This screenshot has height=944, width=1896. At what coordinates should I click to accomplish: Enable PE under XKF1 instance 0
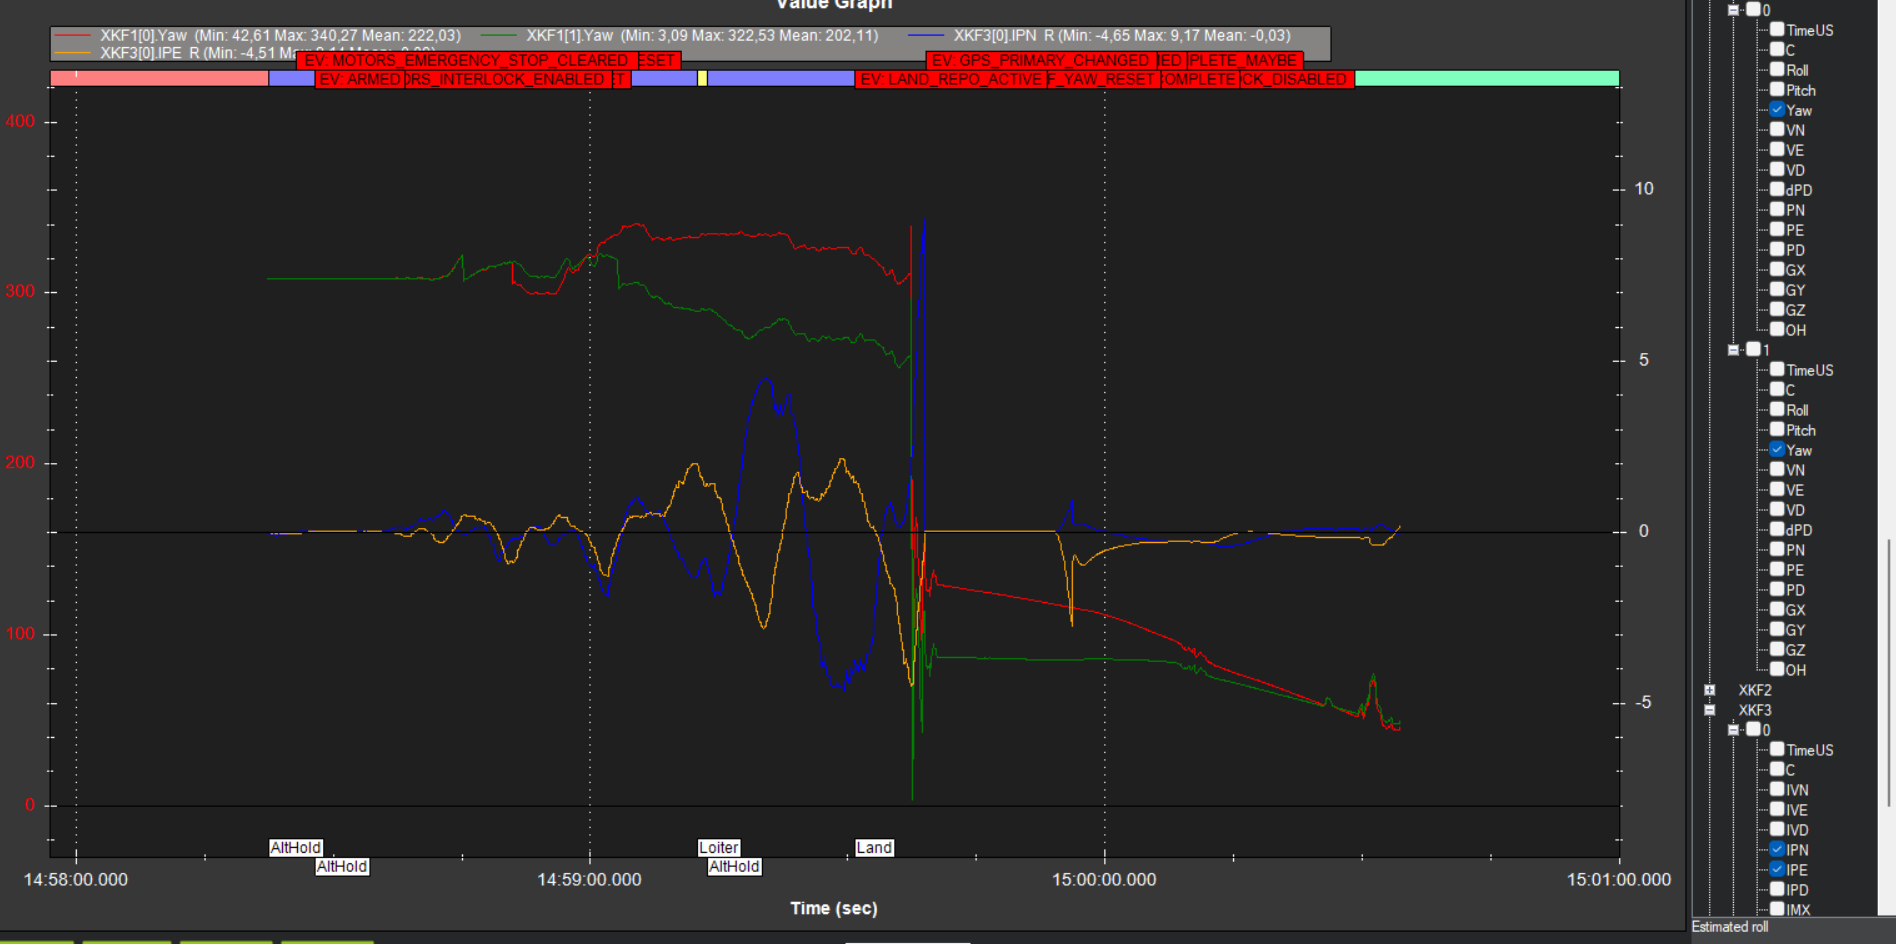[x=1777, y=230]
